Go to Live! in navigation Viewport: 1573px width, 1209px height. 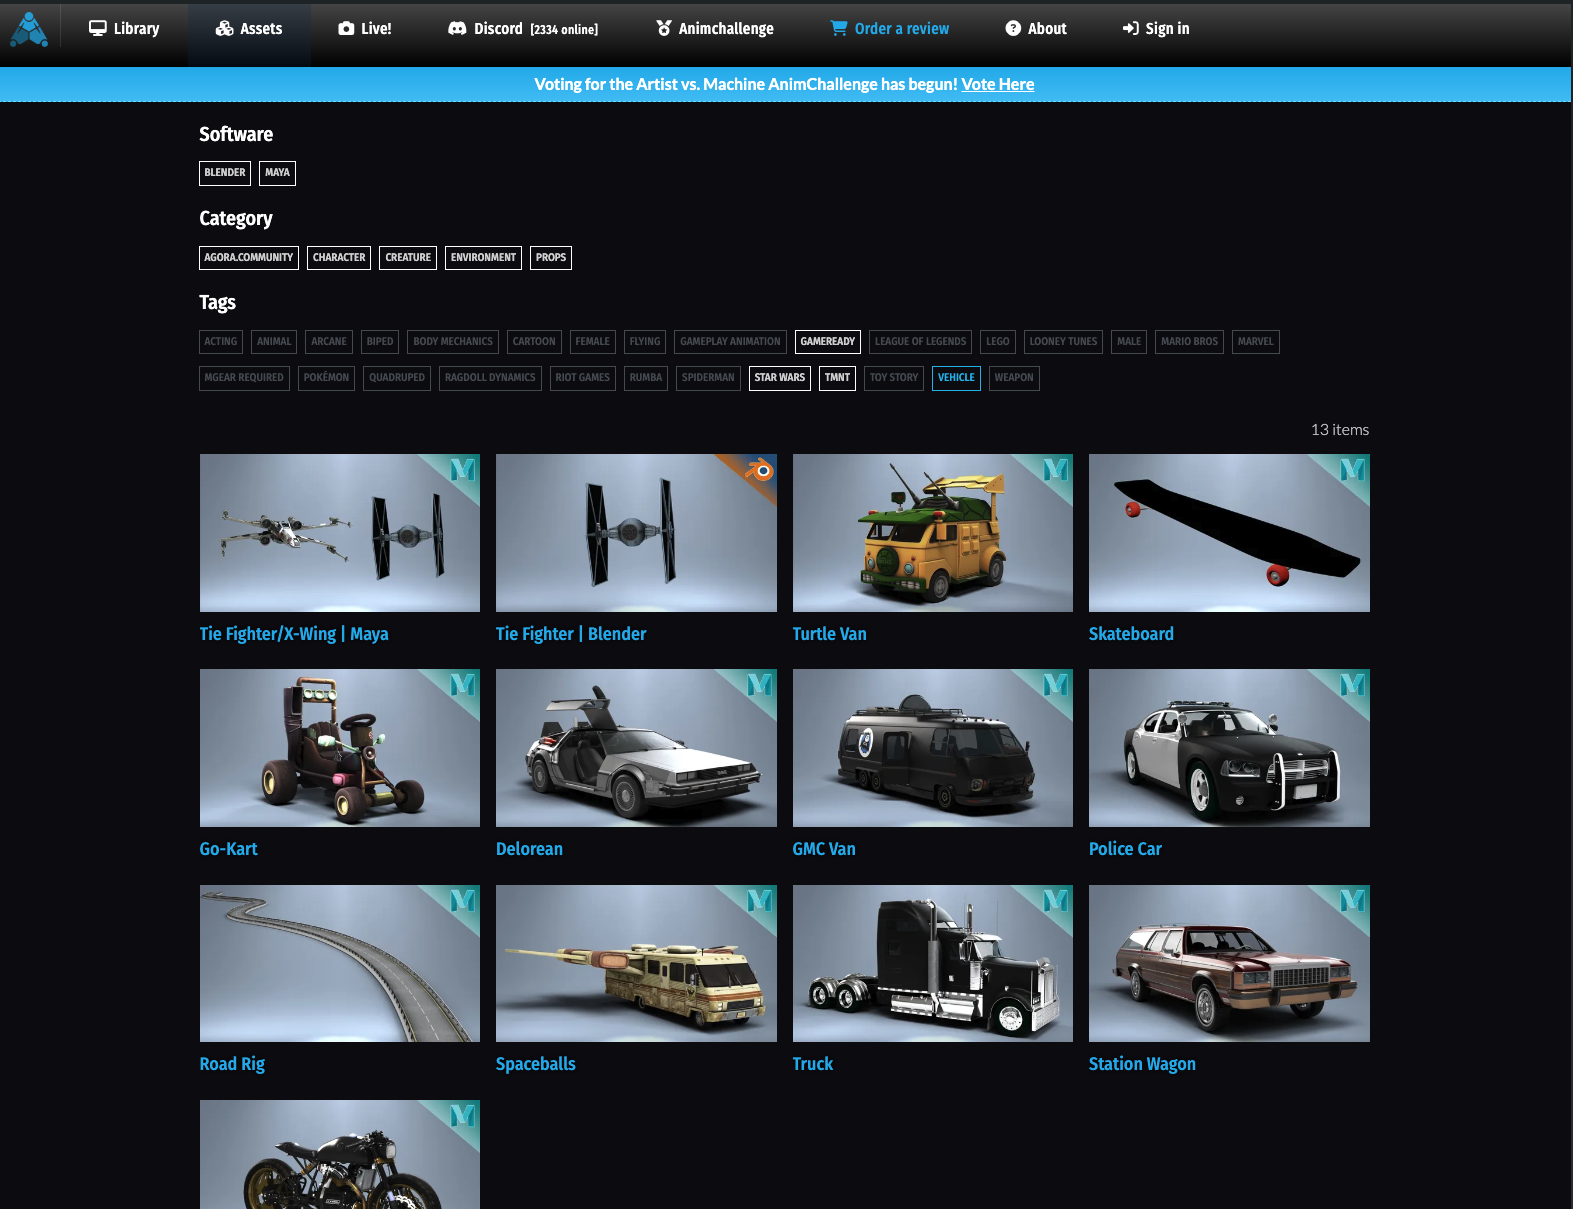click(365, 29)
